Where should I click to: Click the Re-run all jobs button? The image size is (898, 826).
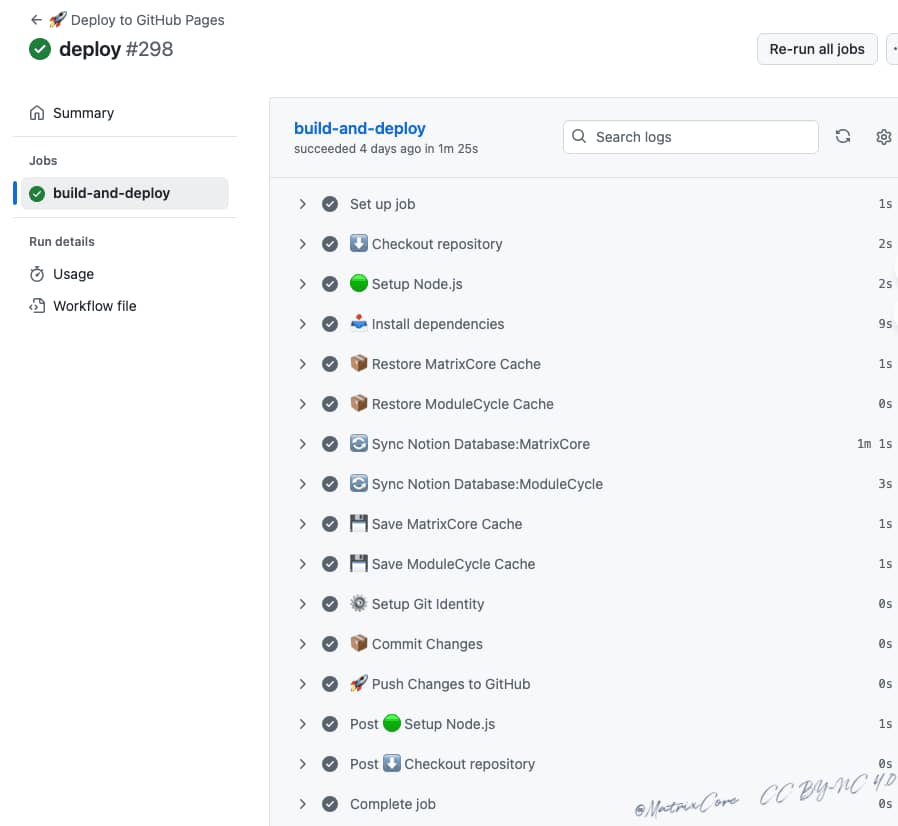pyautogui.click(x=817, y=49)
